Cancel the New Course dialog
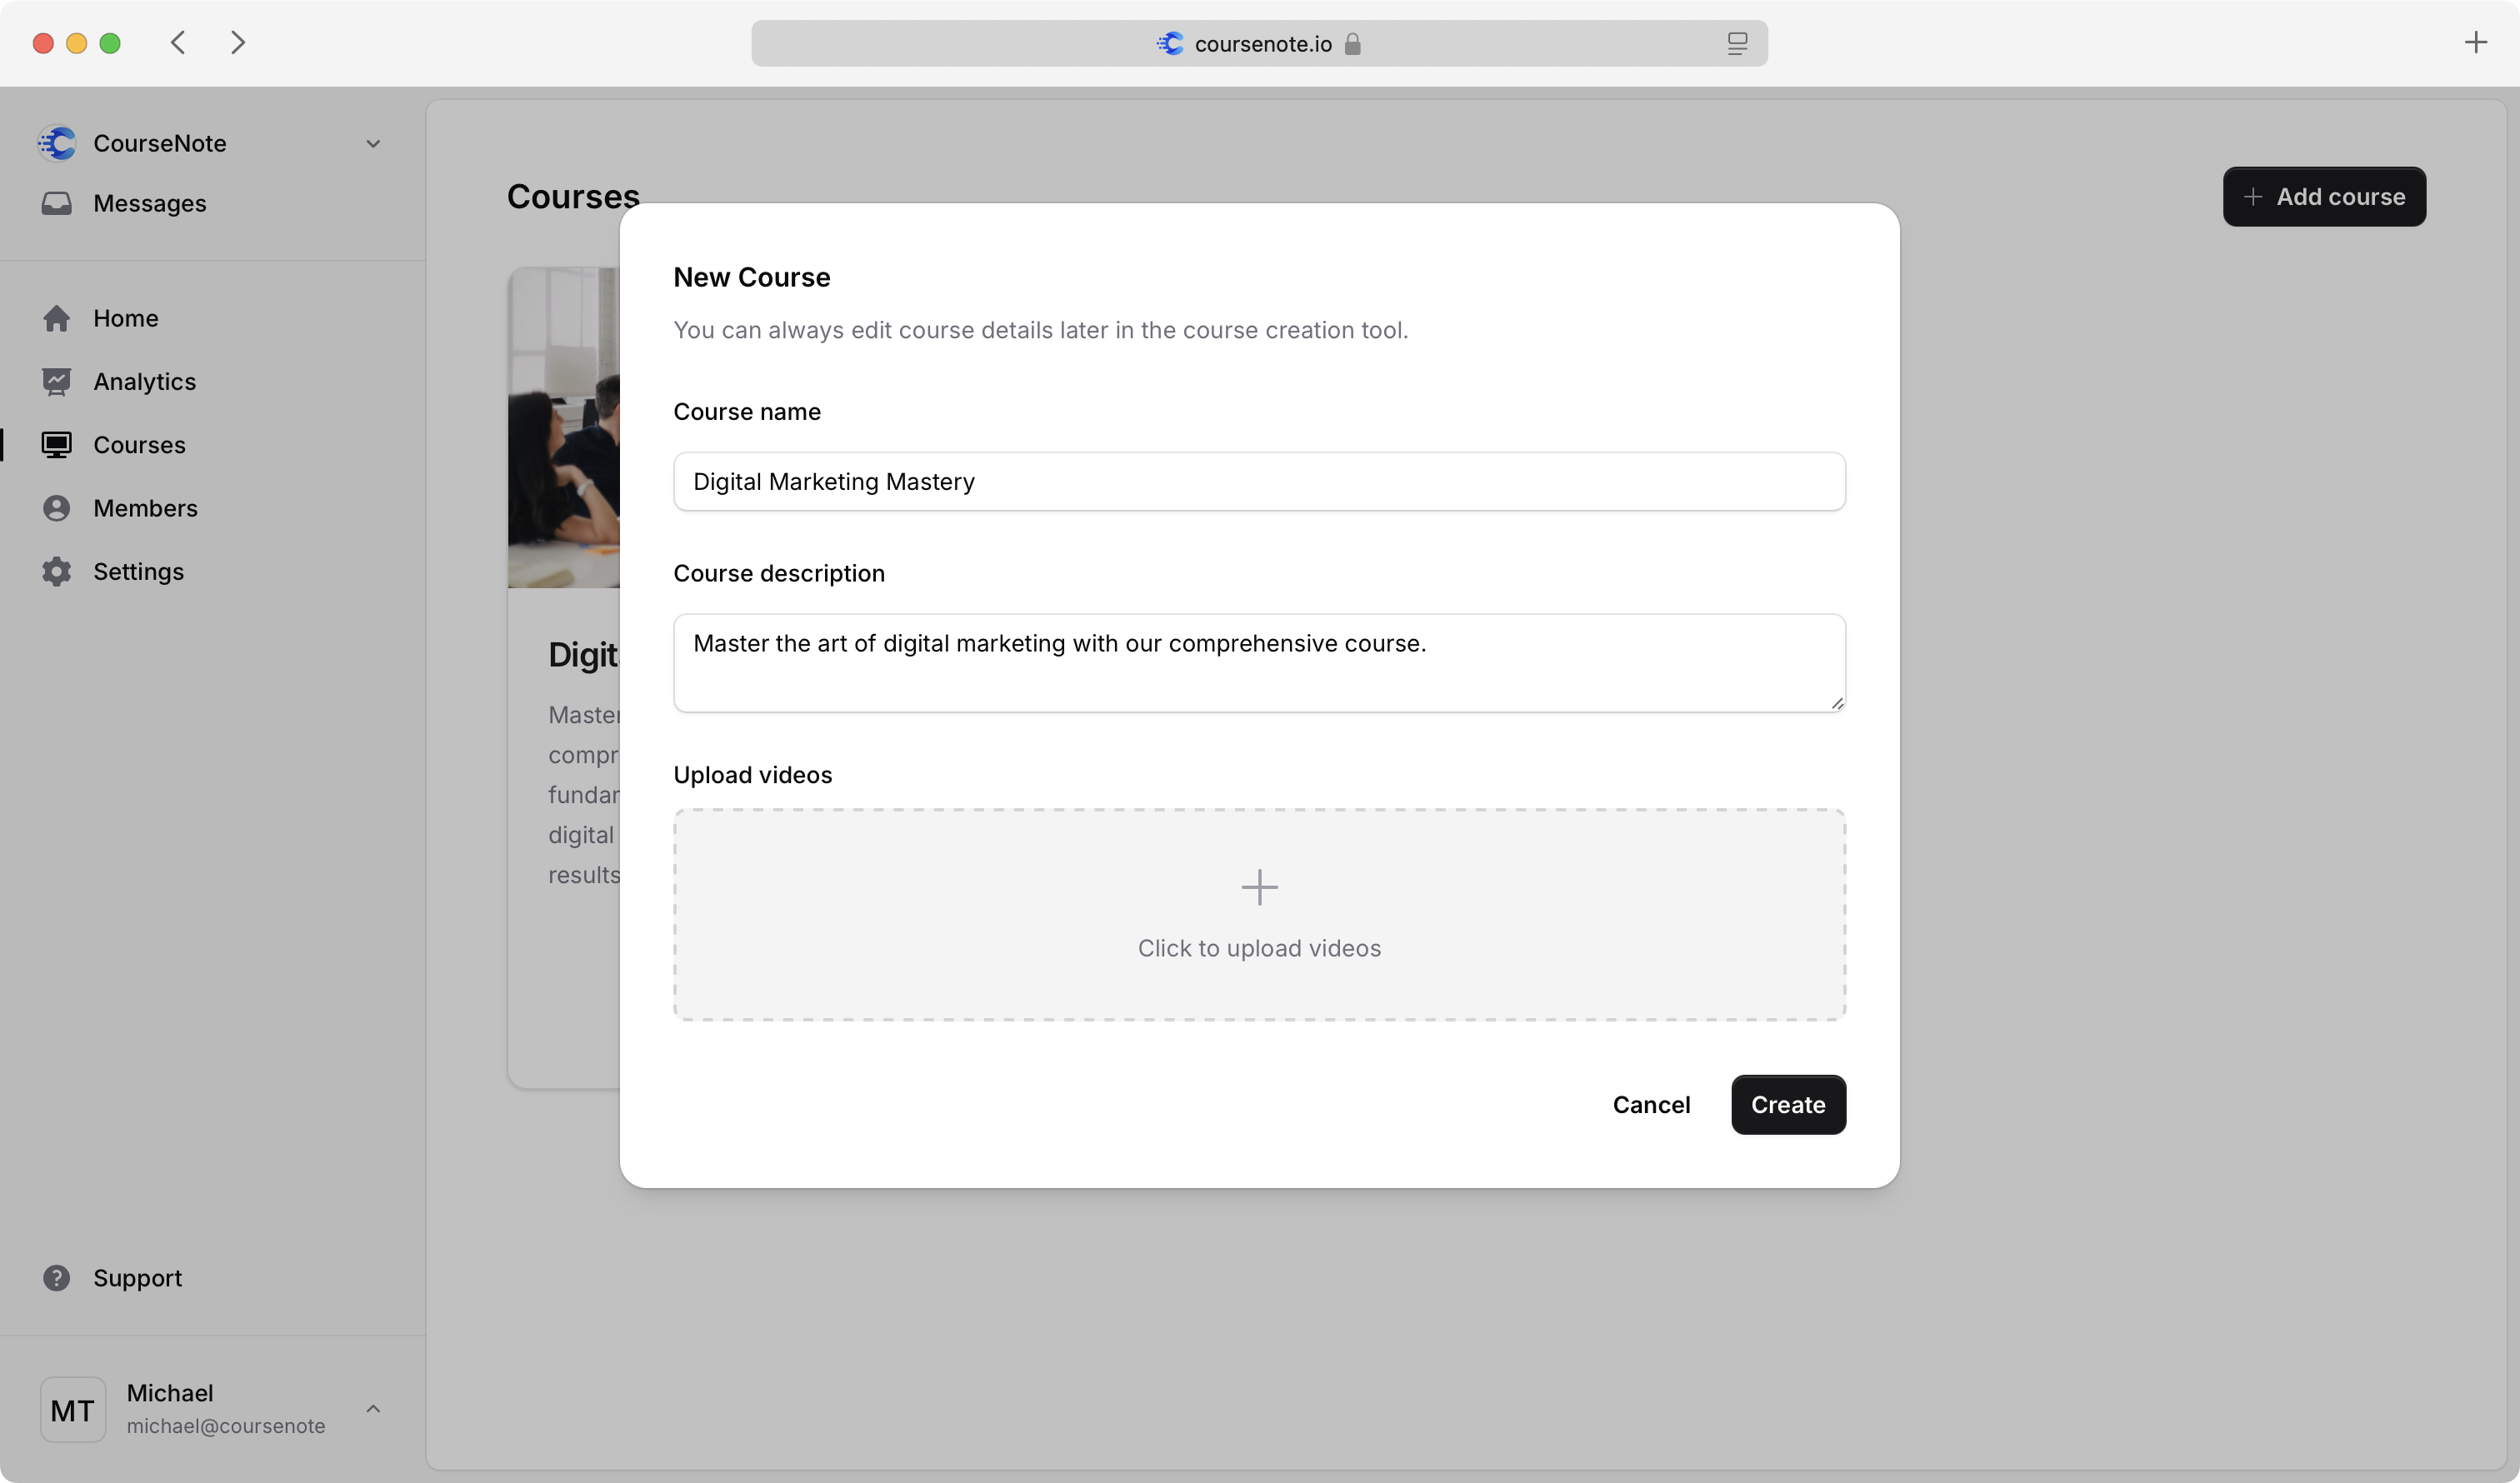The image size is (2520, 1483). point(1651,1105)
